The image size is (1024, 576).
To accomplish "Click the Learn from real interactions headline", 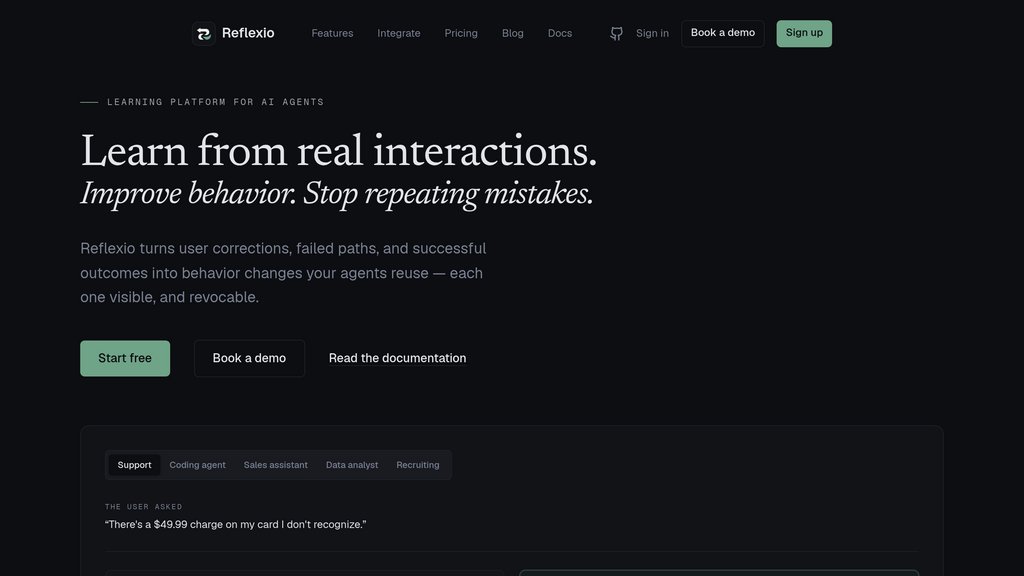I will pyautogui.click(x=338, y=152).
